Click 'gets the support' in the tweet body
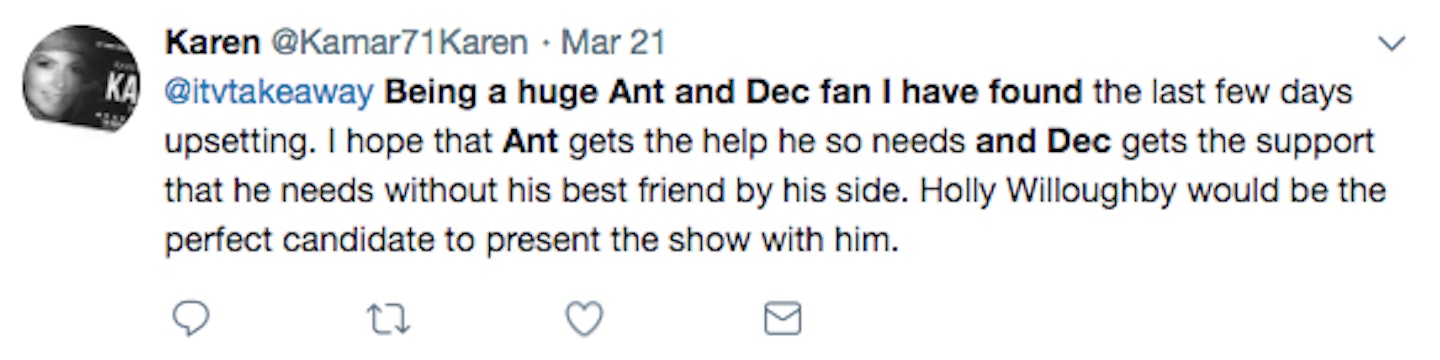 click(1247, 143)
